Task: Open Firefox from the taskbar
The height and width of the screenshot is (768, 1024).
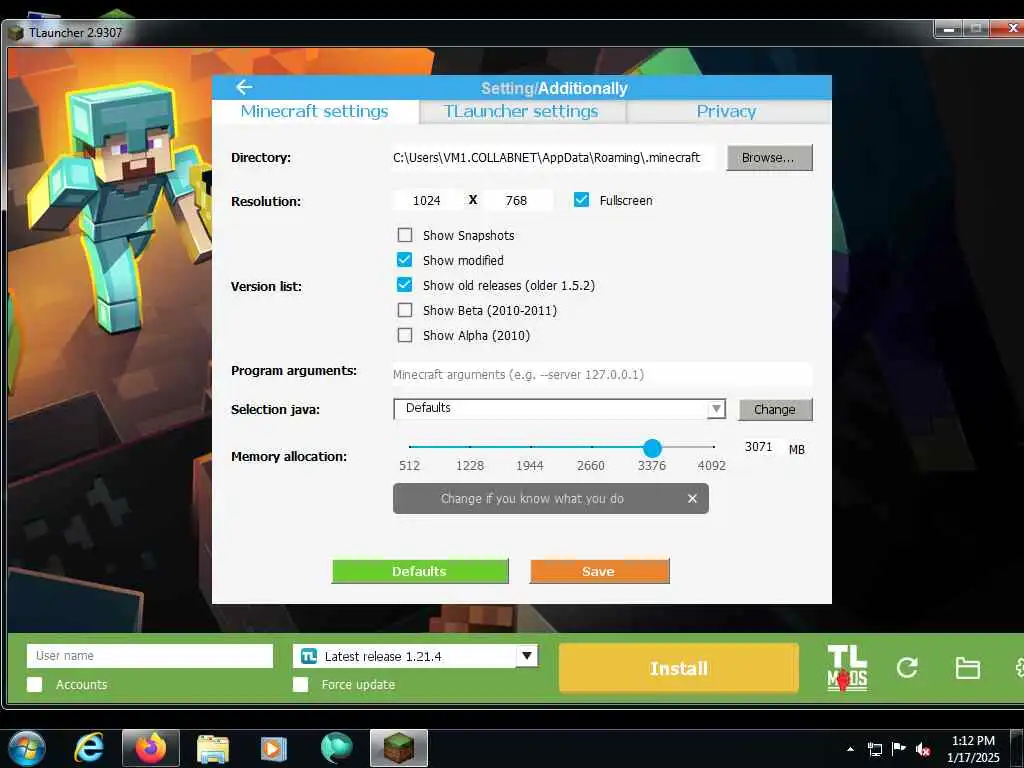Action: tap(151, 748)
